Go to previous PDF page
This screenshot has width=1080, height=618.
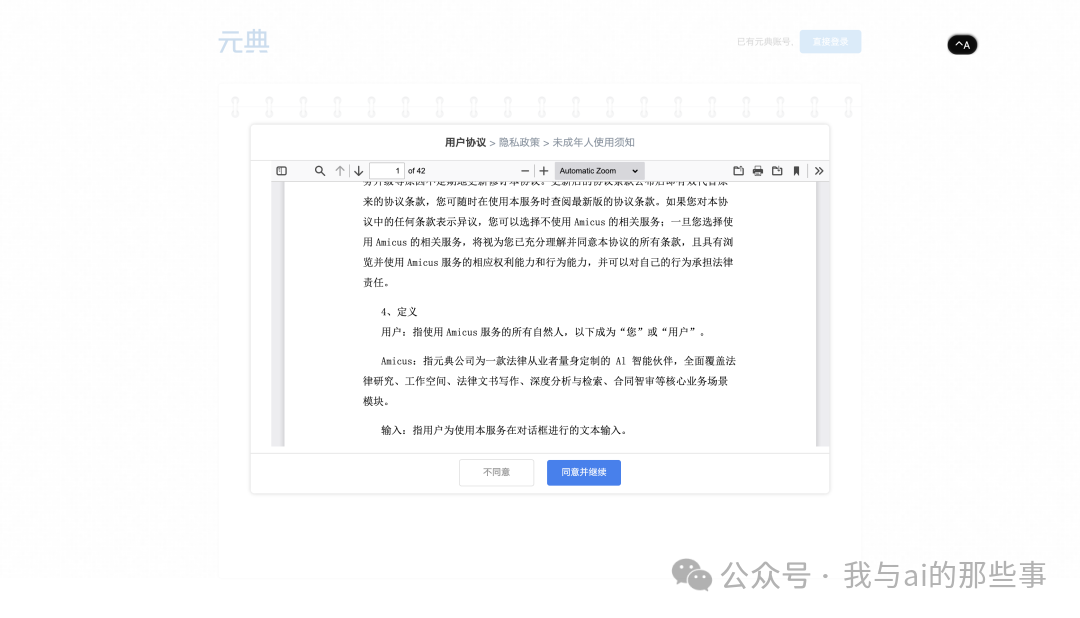[340, 171]
